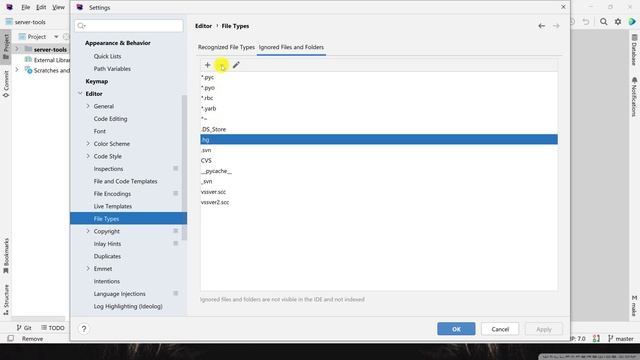
Task: Open the Database tool window
Action: (x=634, y=50)
